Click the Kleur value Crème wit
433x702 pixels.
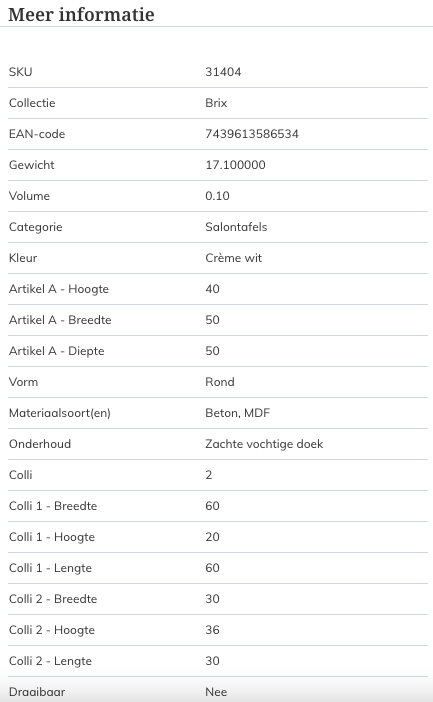coord(233,258)
